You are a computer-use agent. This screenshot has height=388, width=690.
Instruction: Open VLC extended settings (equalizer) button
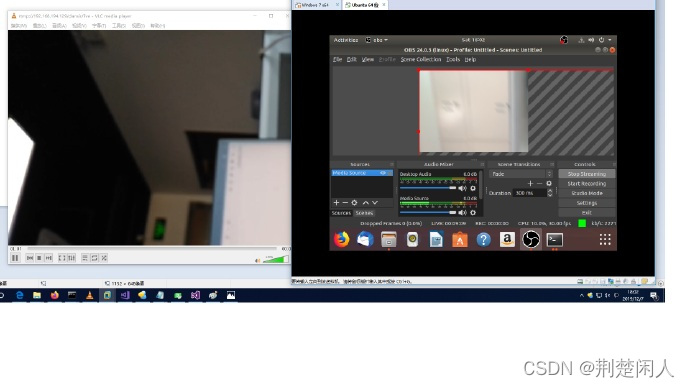[x=72, y=258]
